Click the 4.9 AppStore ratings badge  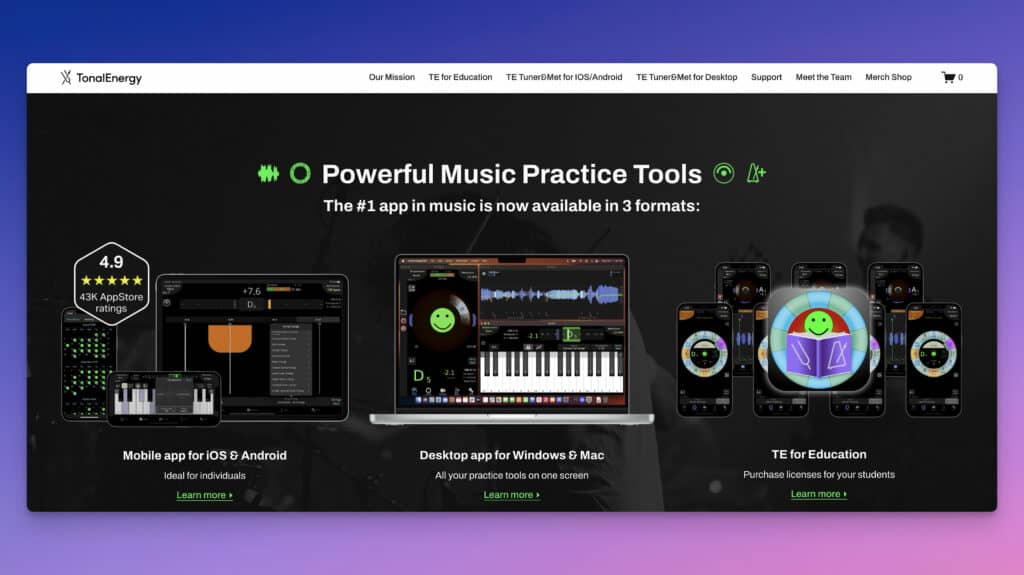point(112,284)
